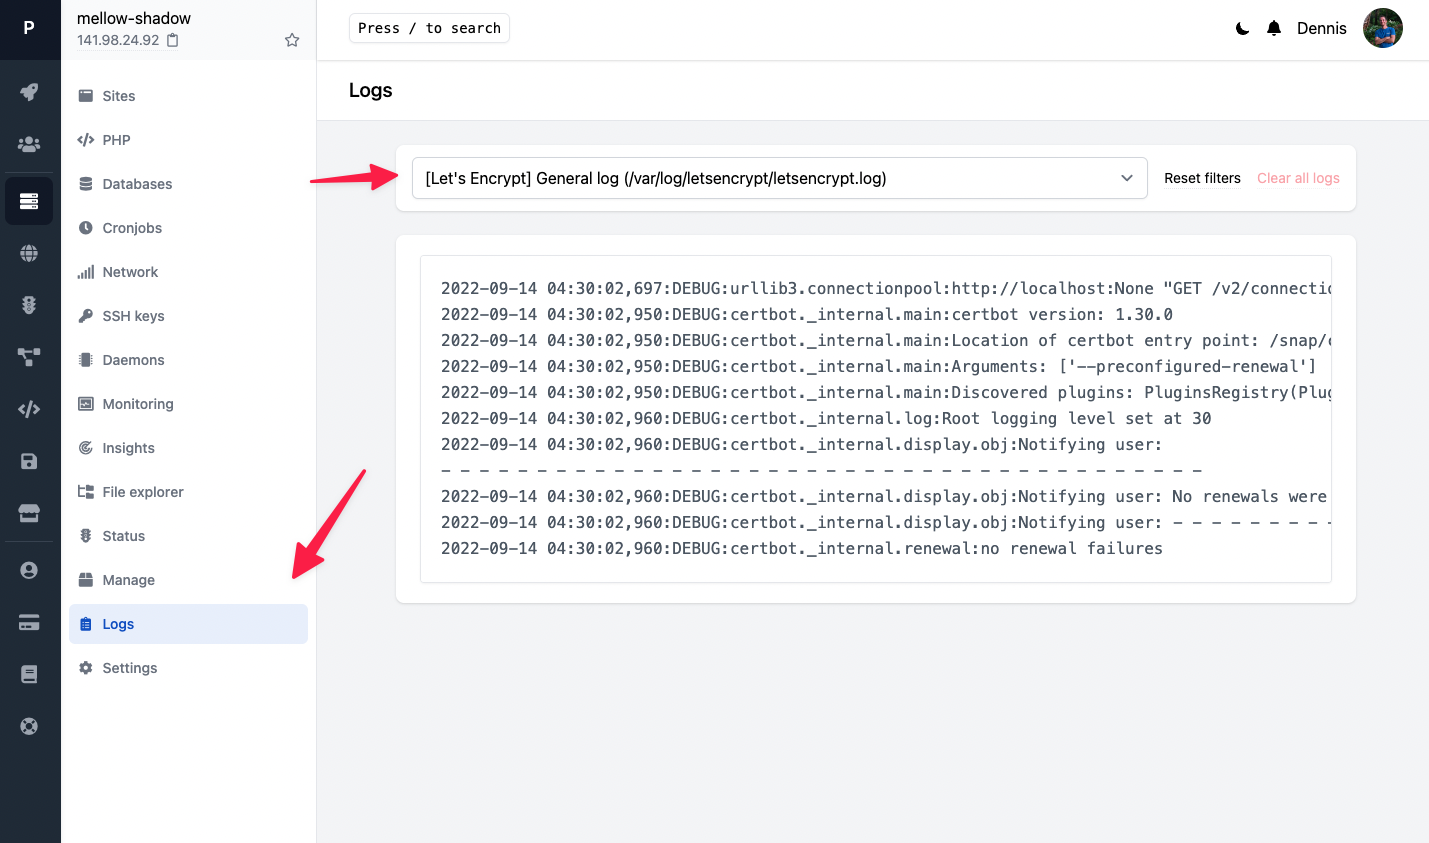Open notifications bell
Viewport: 1429px width, 843px height.
coord(1274,28)
